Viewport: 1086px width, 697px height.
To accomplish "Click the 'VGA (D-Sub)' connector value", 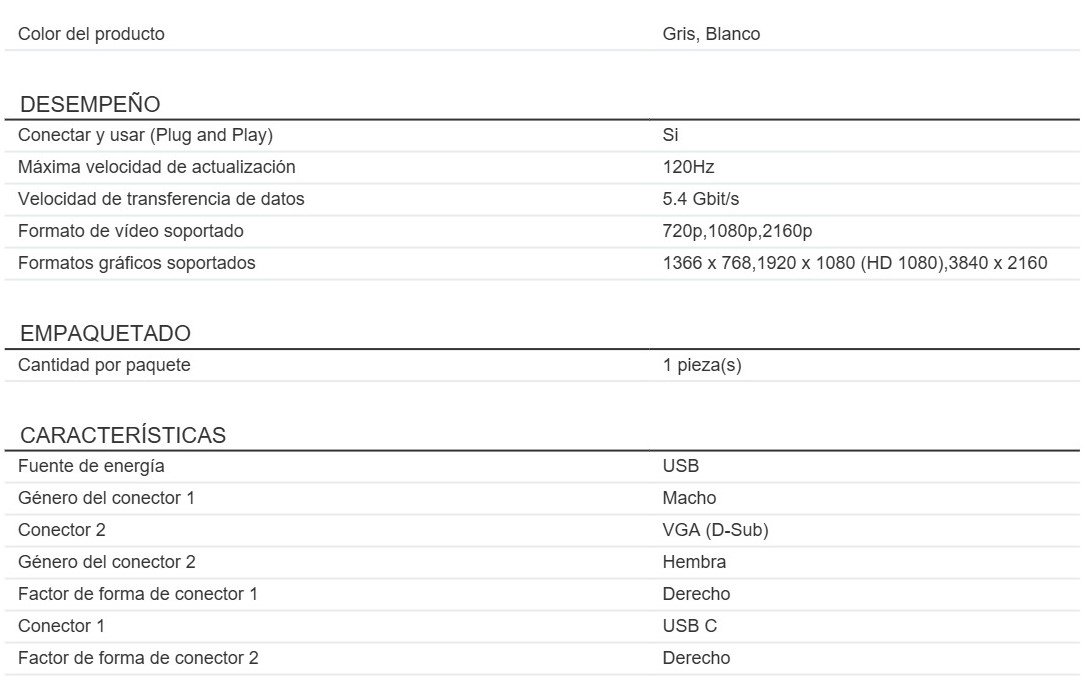I will click(x=715, y=530).
